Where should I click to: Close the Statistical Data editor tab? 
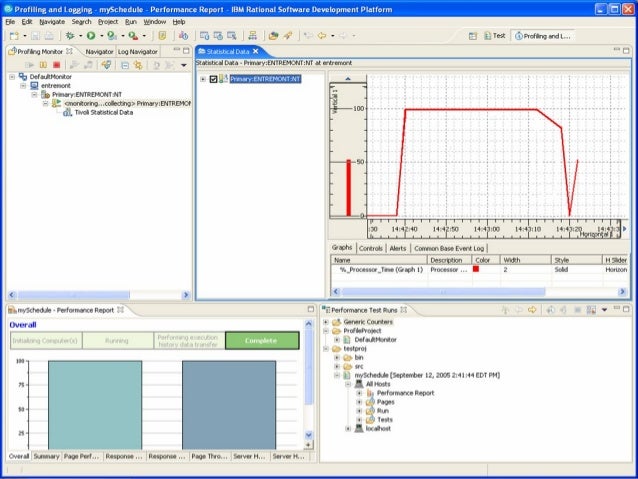pos(254,51)
